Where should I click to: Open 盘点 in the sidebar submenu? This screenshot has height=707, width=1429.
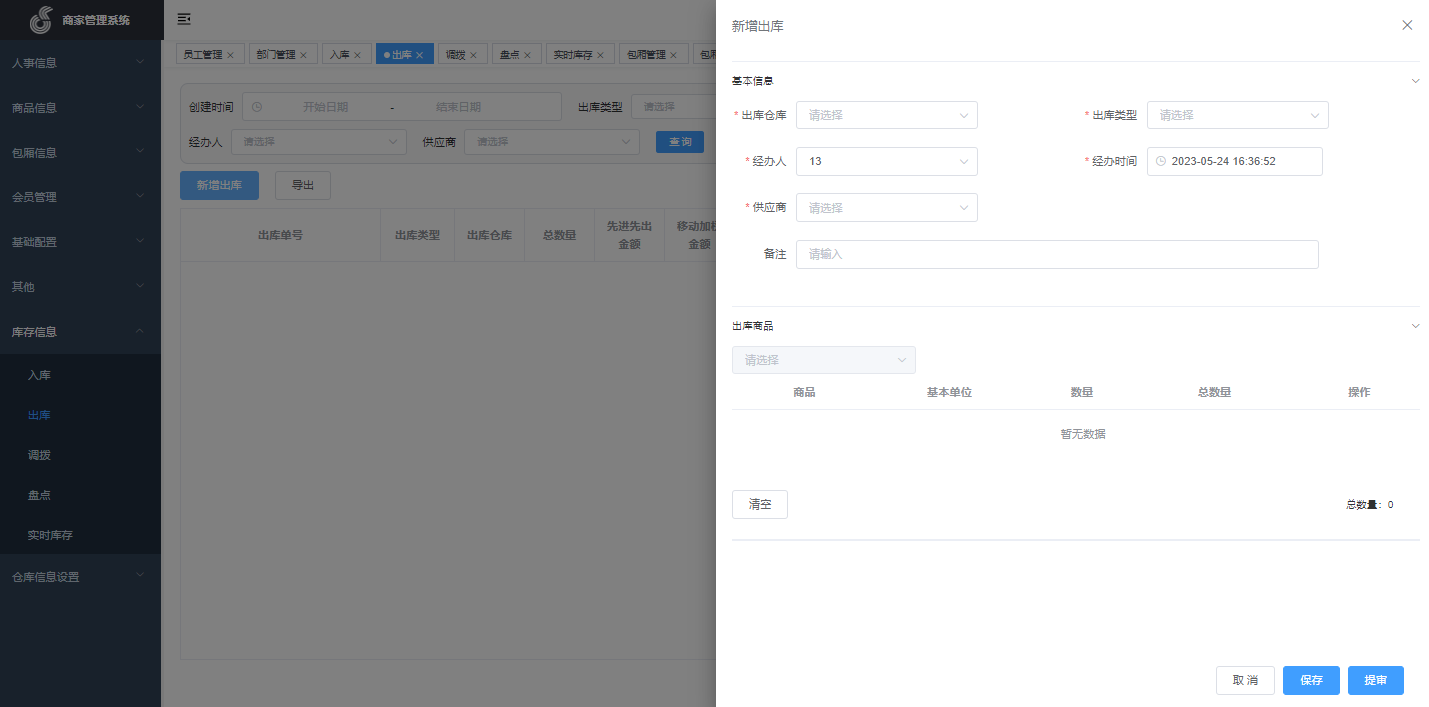(80, 495)
